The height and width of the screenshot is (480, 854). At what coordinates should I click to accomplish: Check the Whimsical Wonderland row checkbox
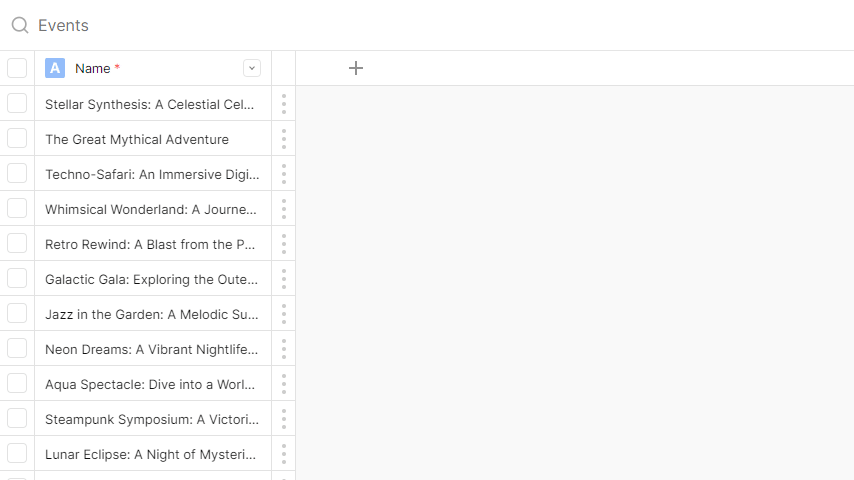click(17, 208)
